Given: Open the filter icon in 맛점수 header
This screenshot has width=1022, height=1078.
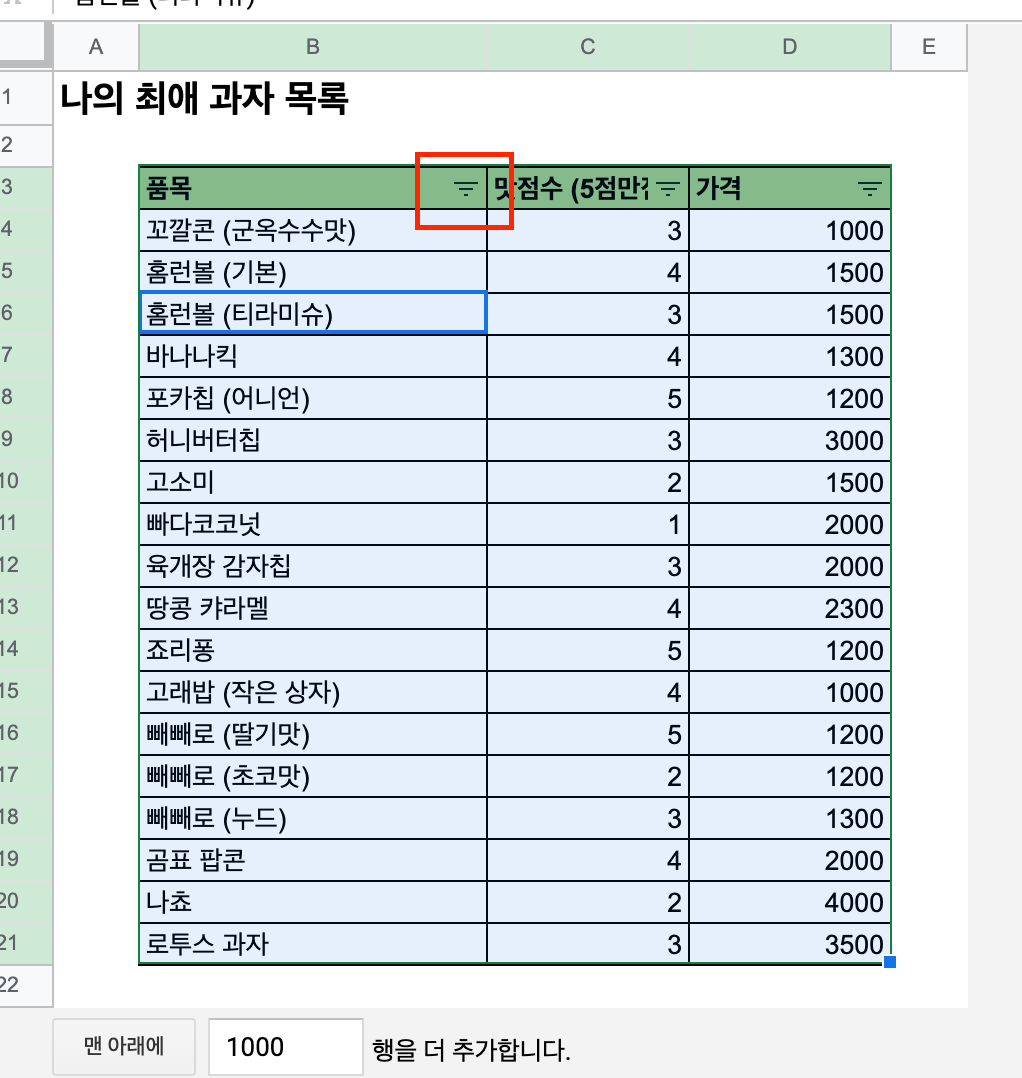Looking at the screenshot, I should (668, 188).
